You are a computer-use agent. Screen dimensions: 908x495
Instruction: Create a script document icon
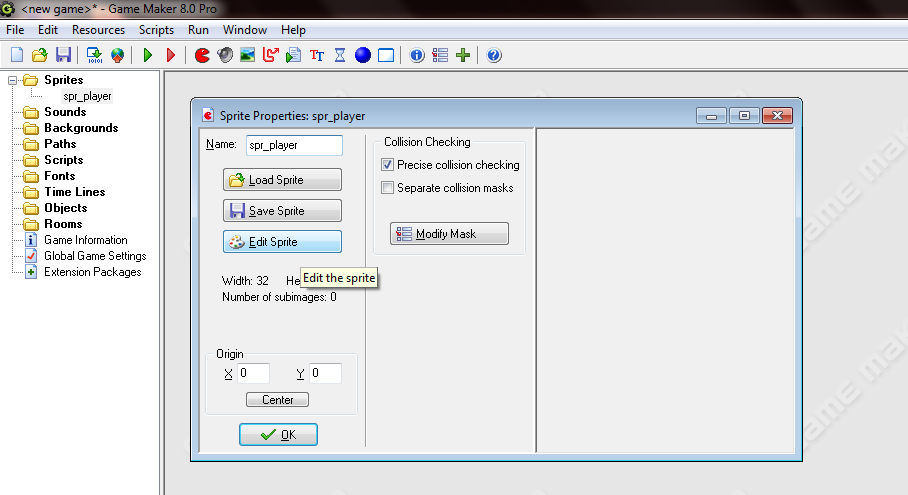click(294, 55)
